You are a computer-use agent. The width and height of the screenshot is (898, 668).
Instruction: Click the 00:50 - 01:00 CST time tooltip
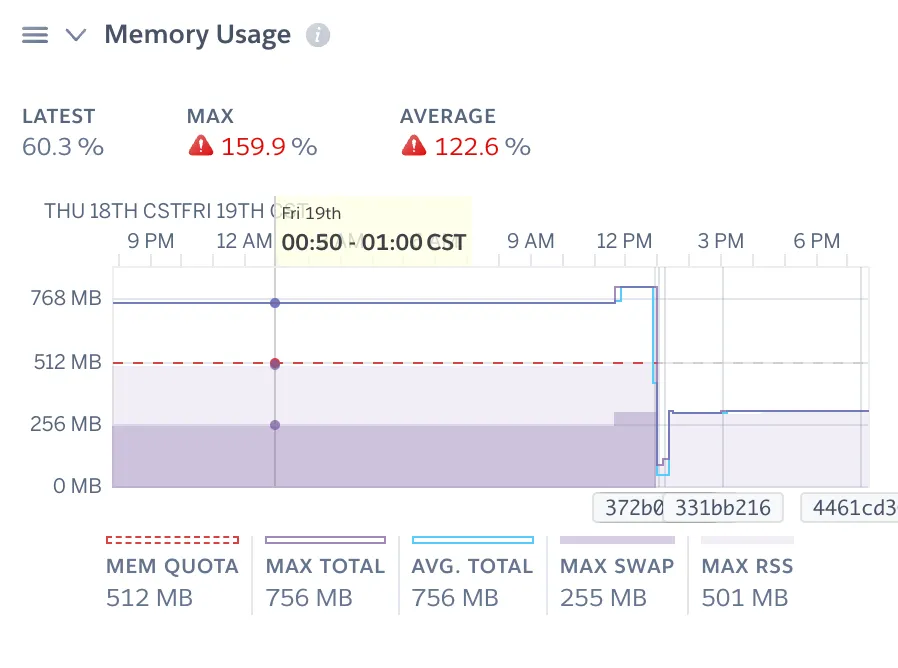(373, 242)
